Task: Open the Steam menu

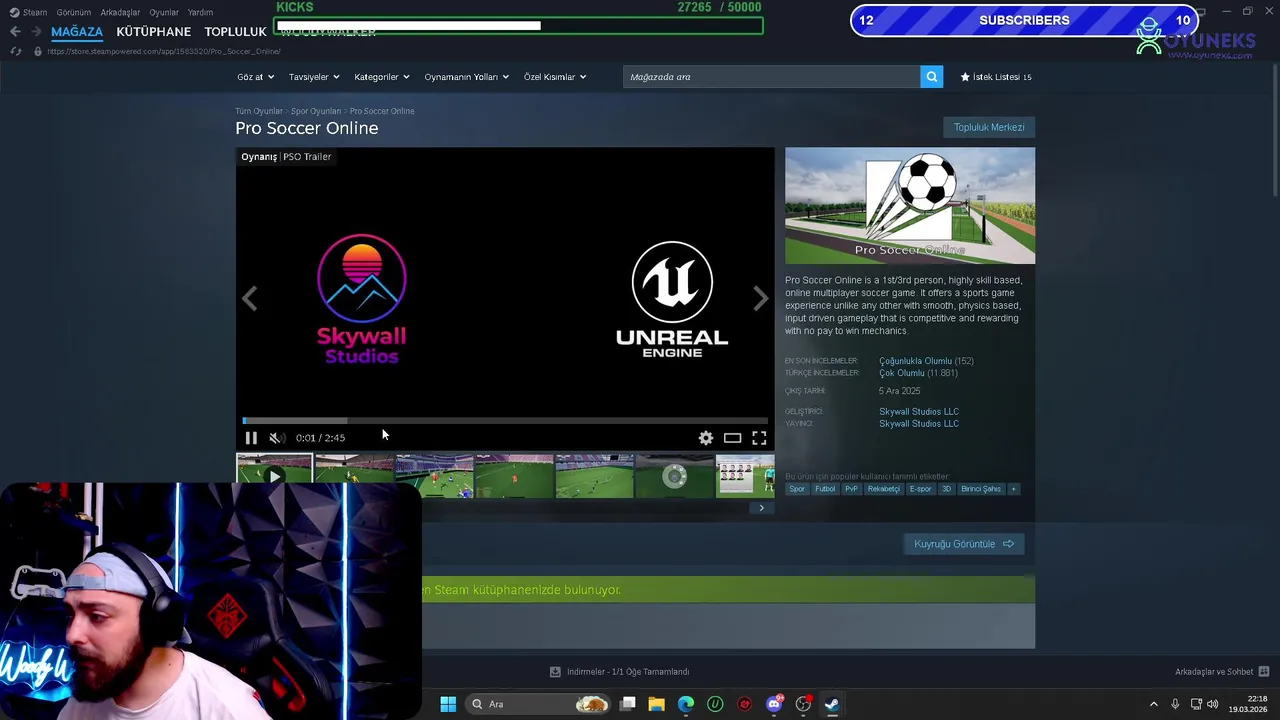Action: (x=29, y=12)
